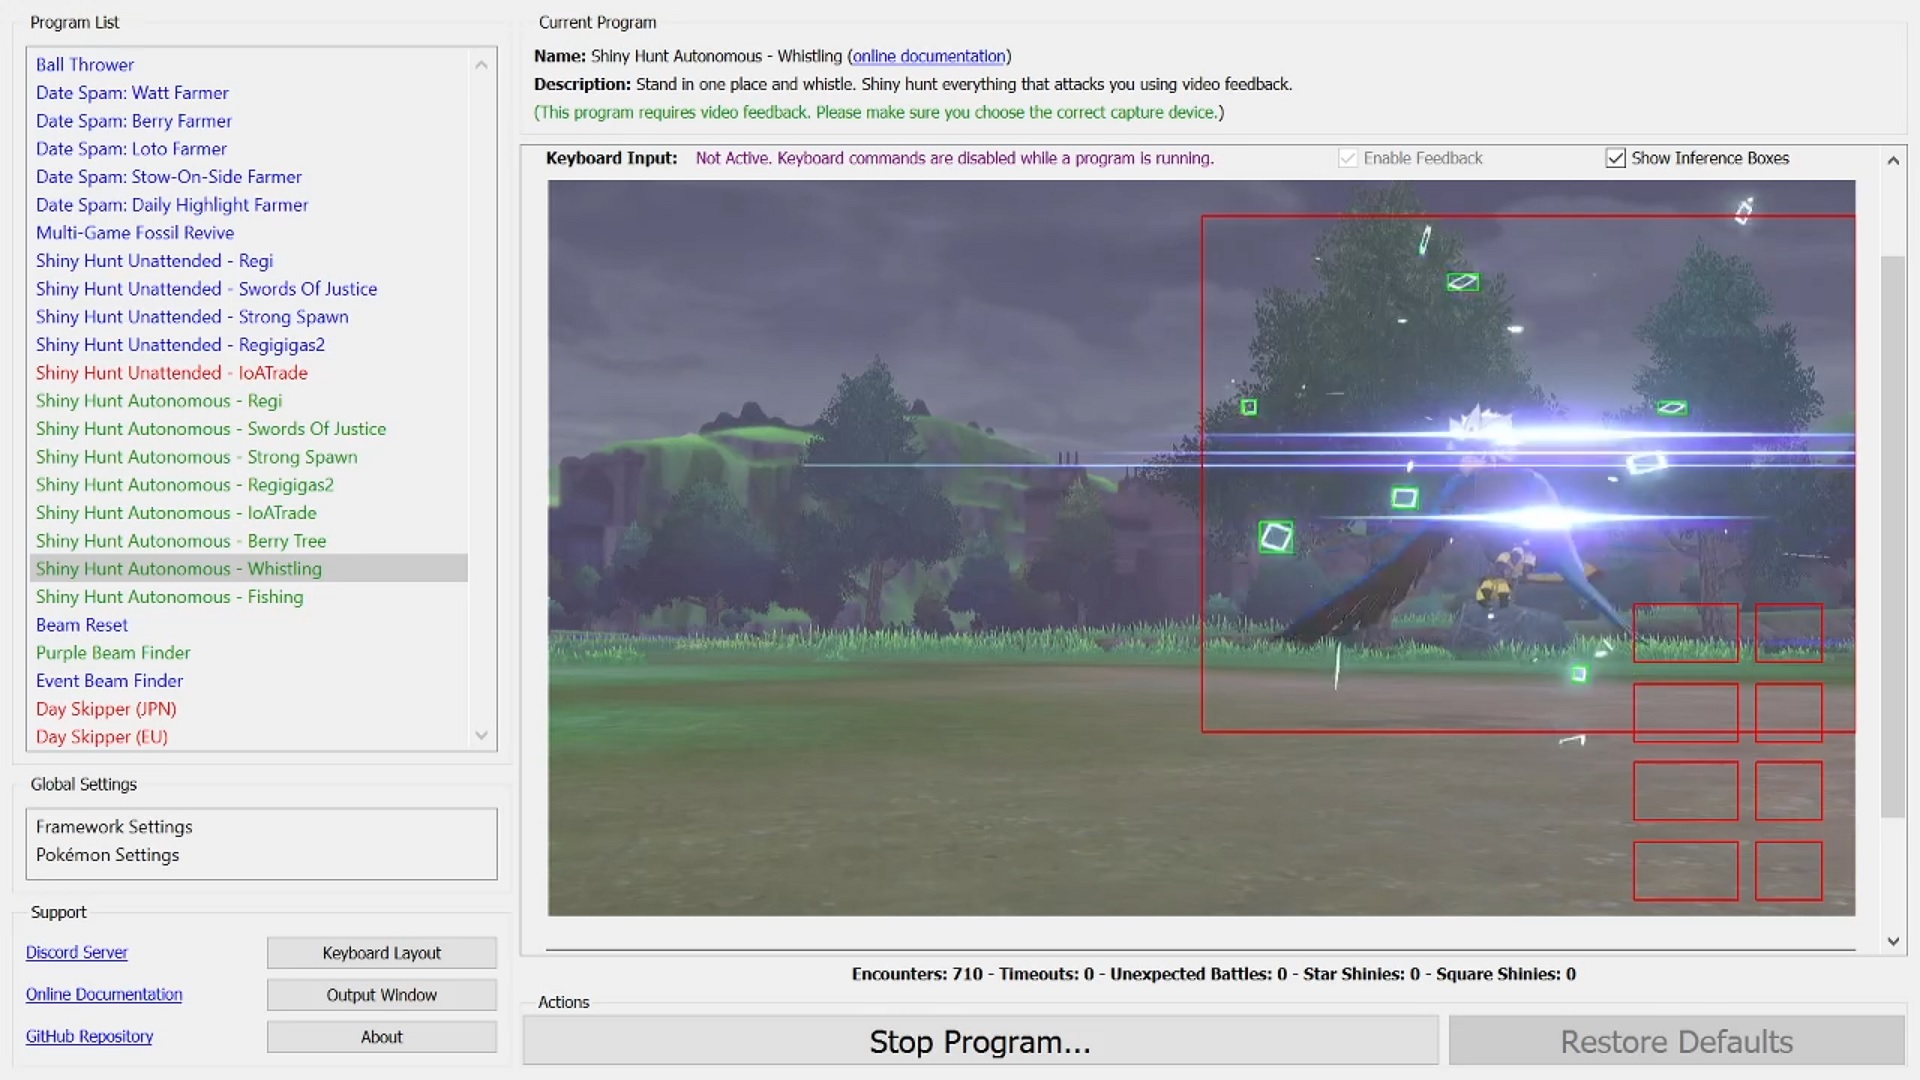Open Pokémon Settings
1920x1080 pixels.
[108, 855]
